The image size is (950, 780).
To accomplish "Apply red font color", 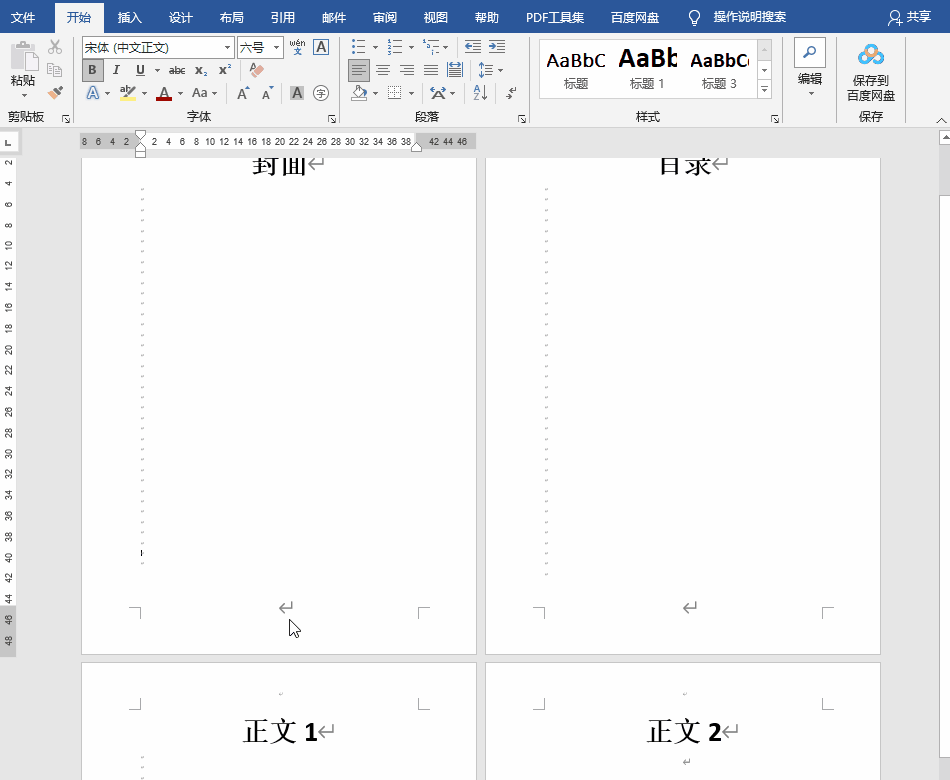I will 164,93.
